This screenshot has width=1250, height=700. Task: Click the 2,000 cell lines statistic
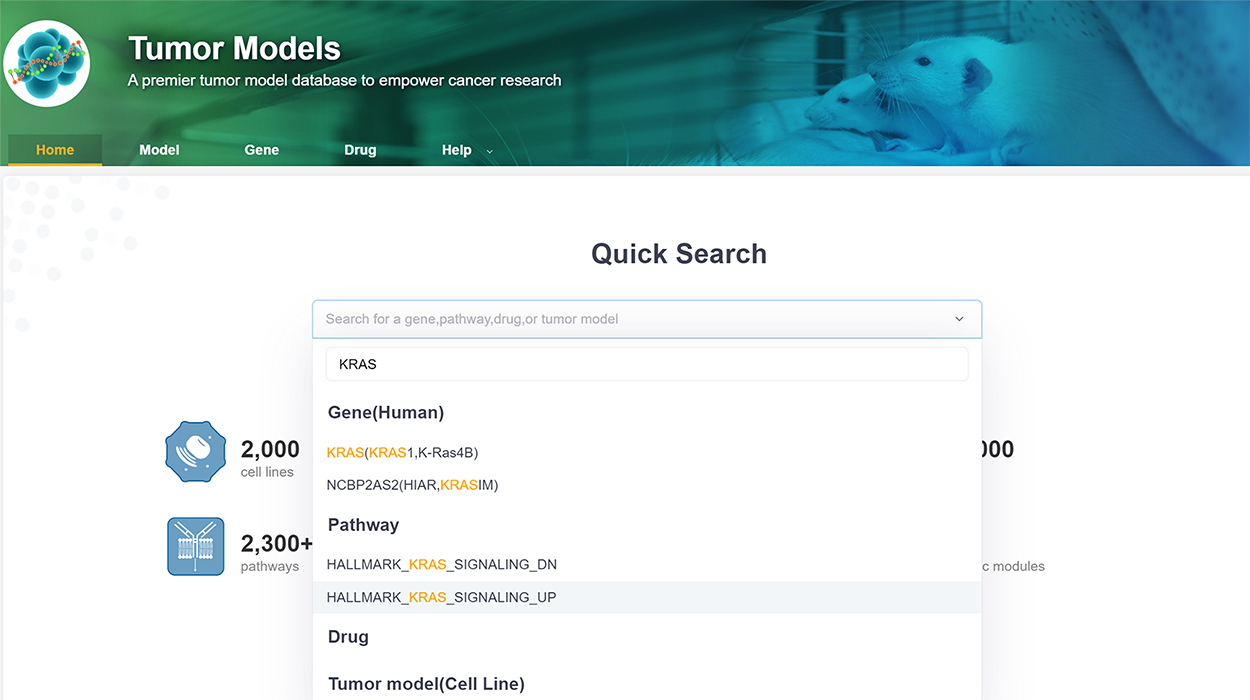pyautogui.click(x=269, y=457)
